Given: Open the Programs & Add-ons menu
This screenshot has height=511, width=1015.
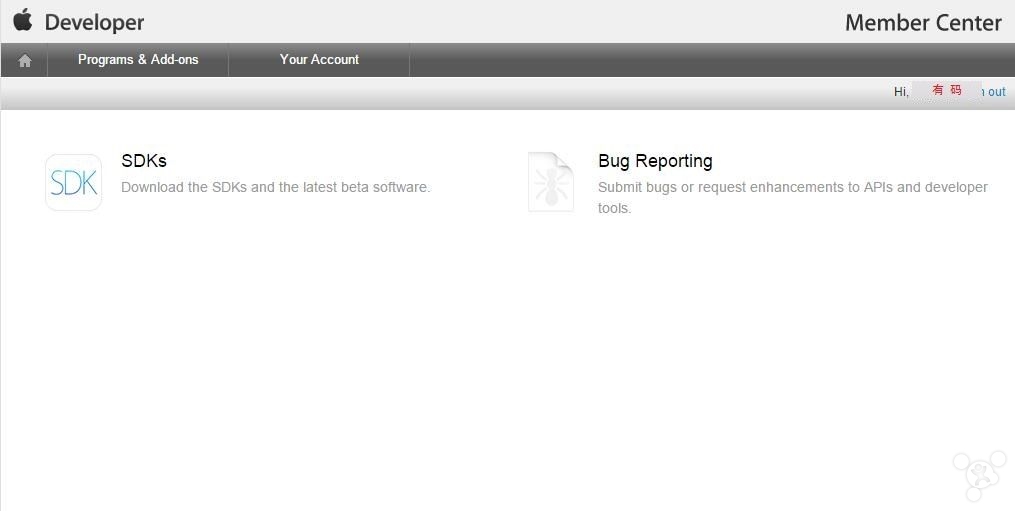Looking at the screenshot, I should tap(138, 60).
